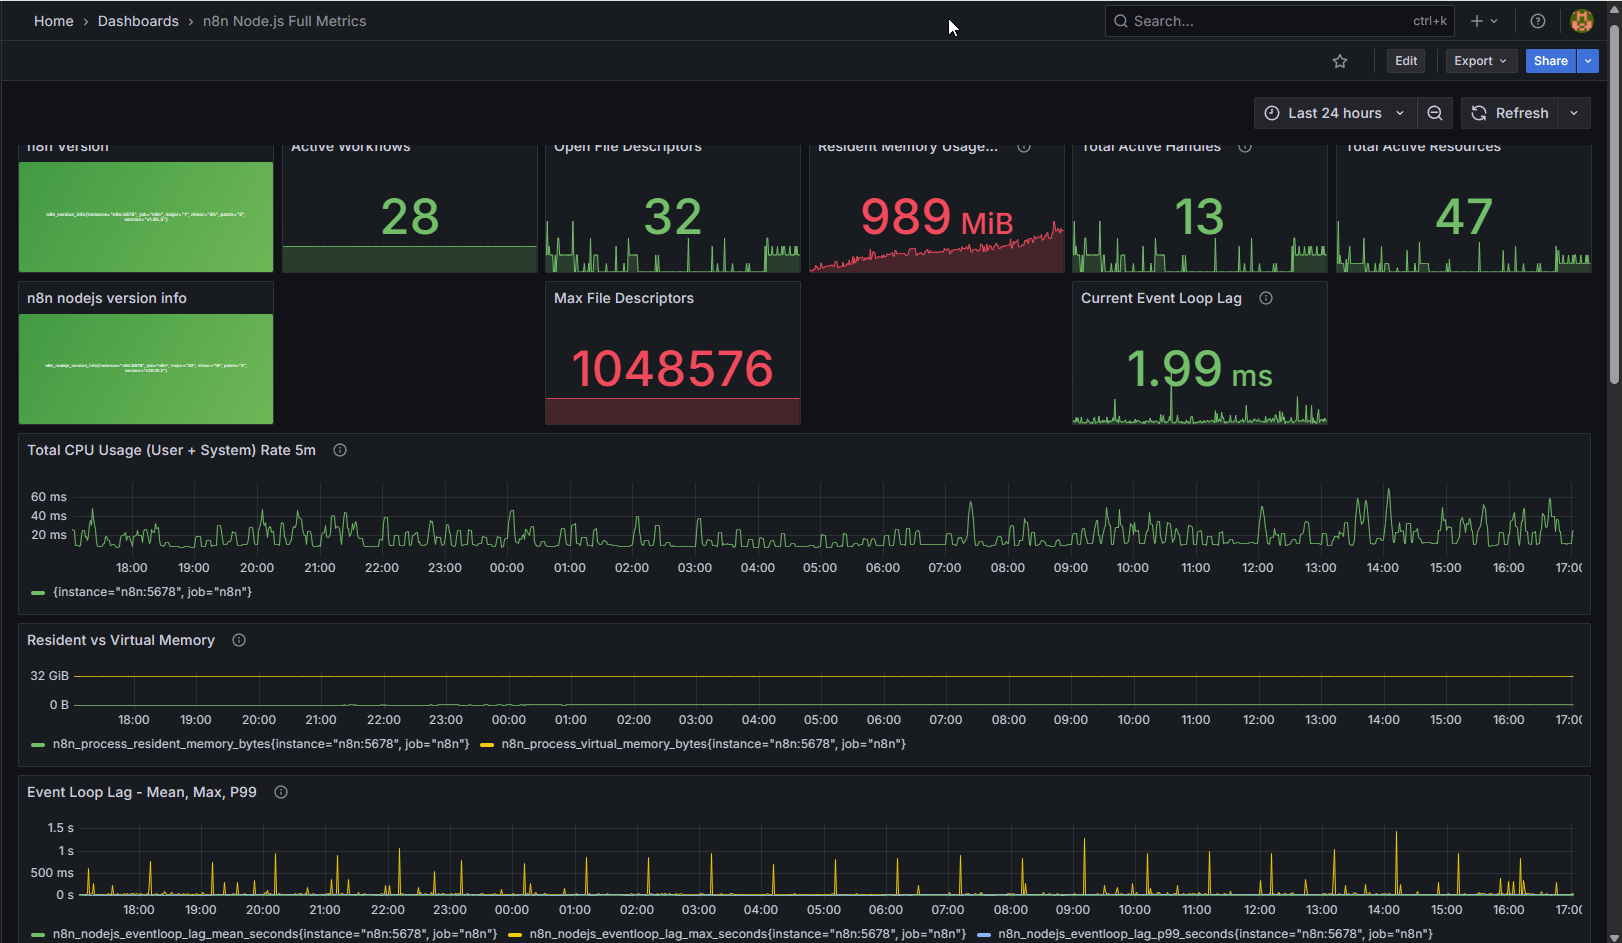Click the 1.99 ms event loop lag value

(1199, 369)
